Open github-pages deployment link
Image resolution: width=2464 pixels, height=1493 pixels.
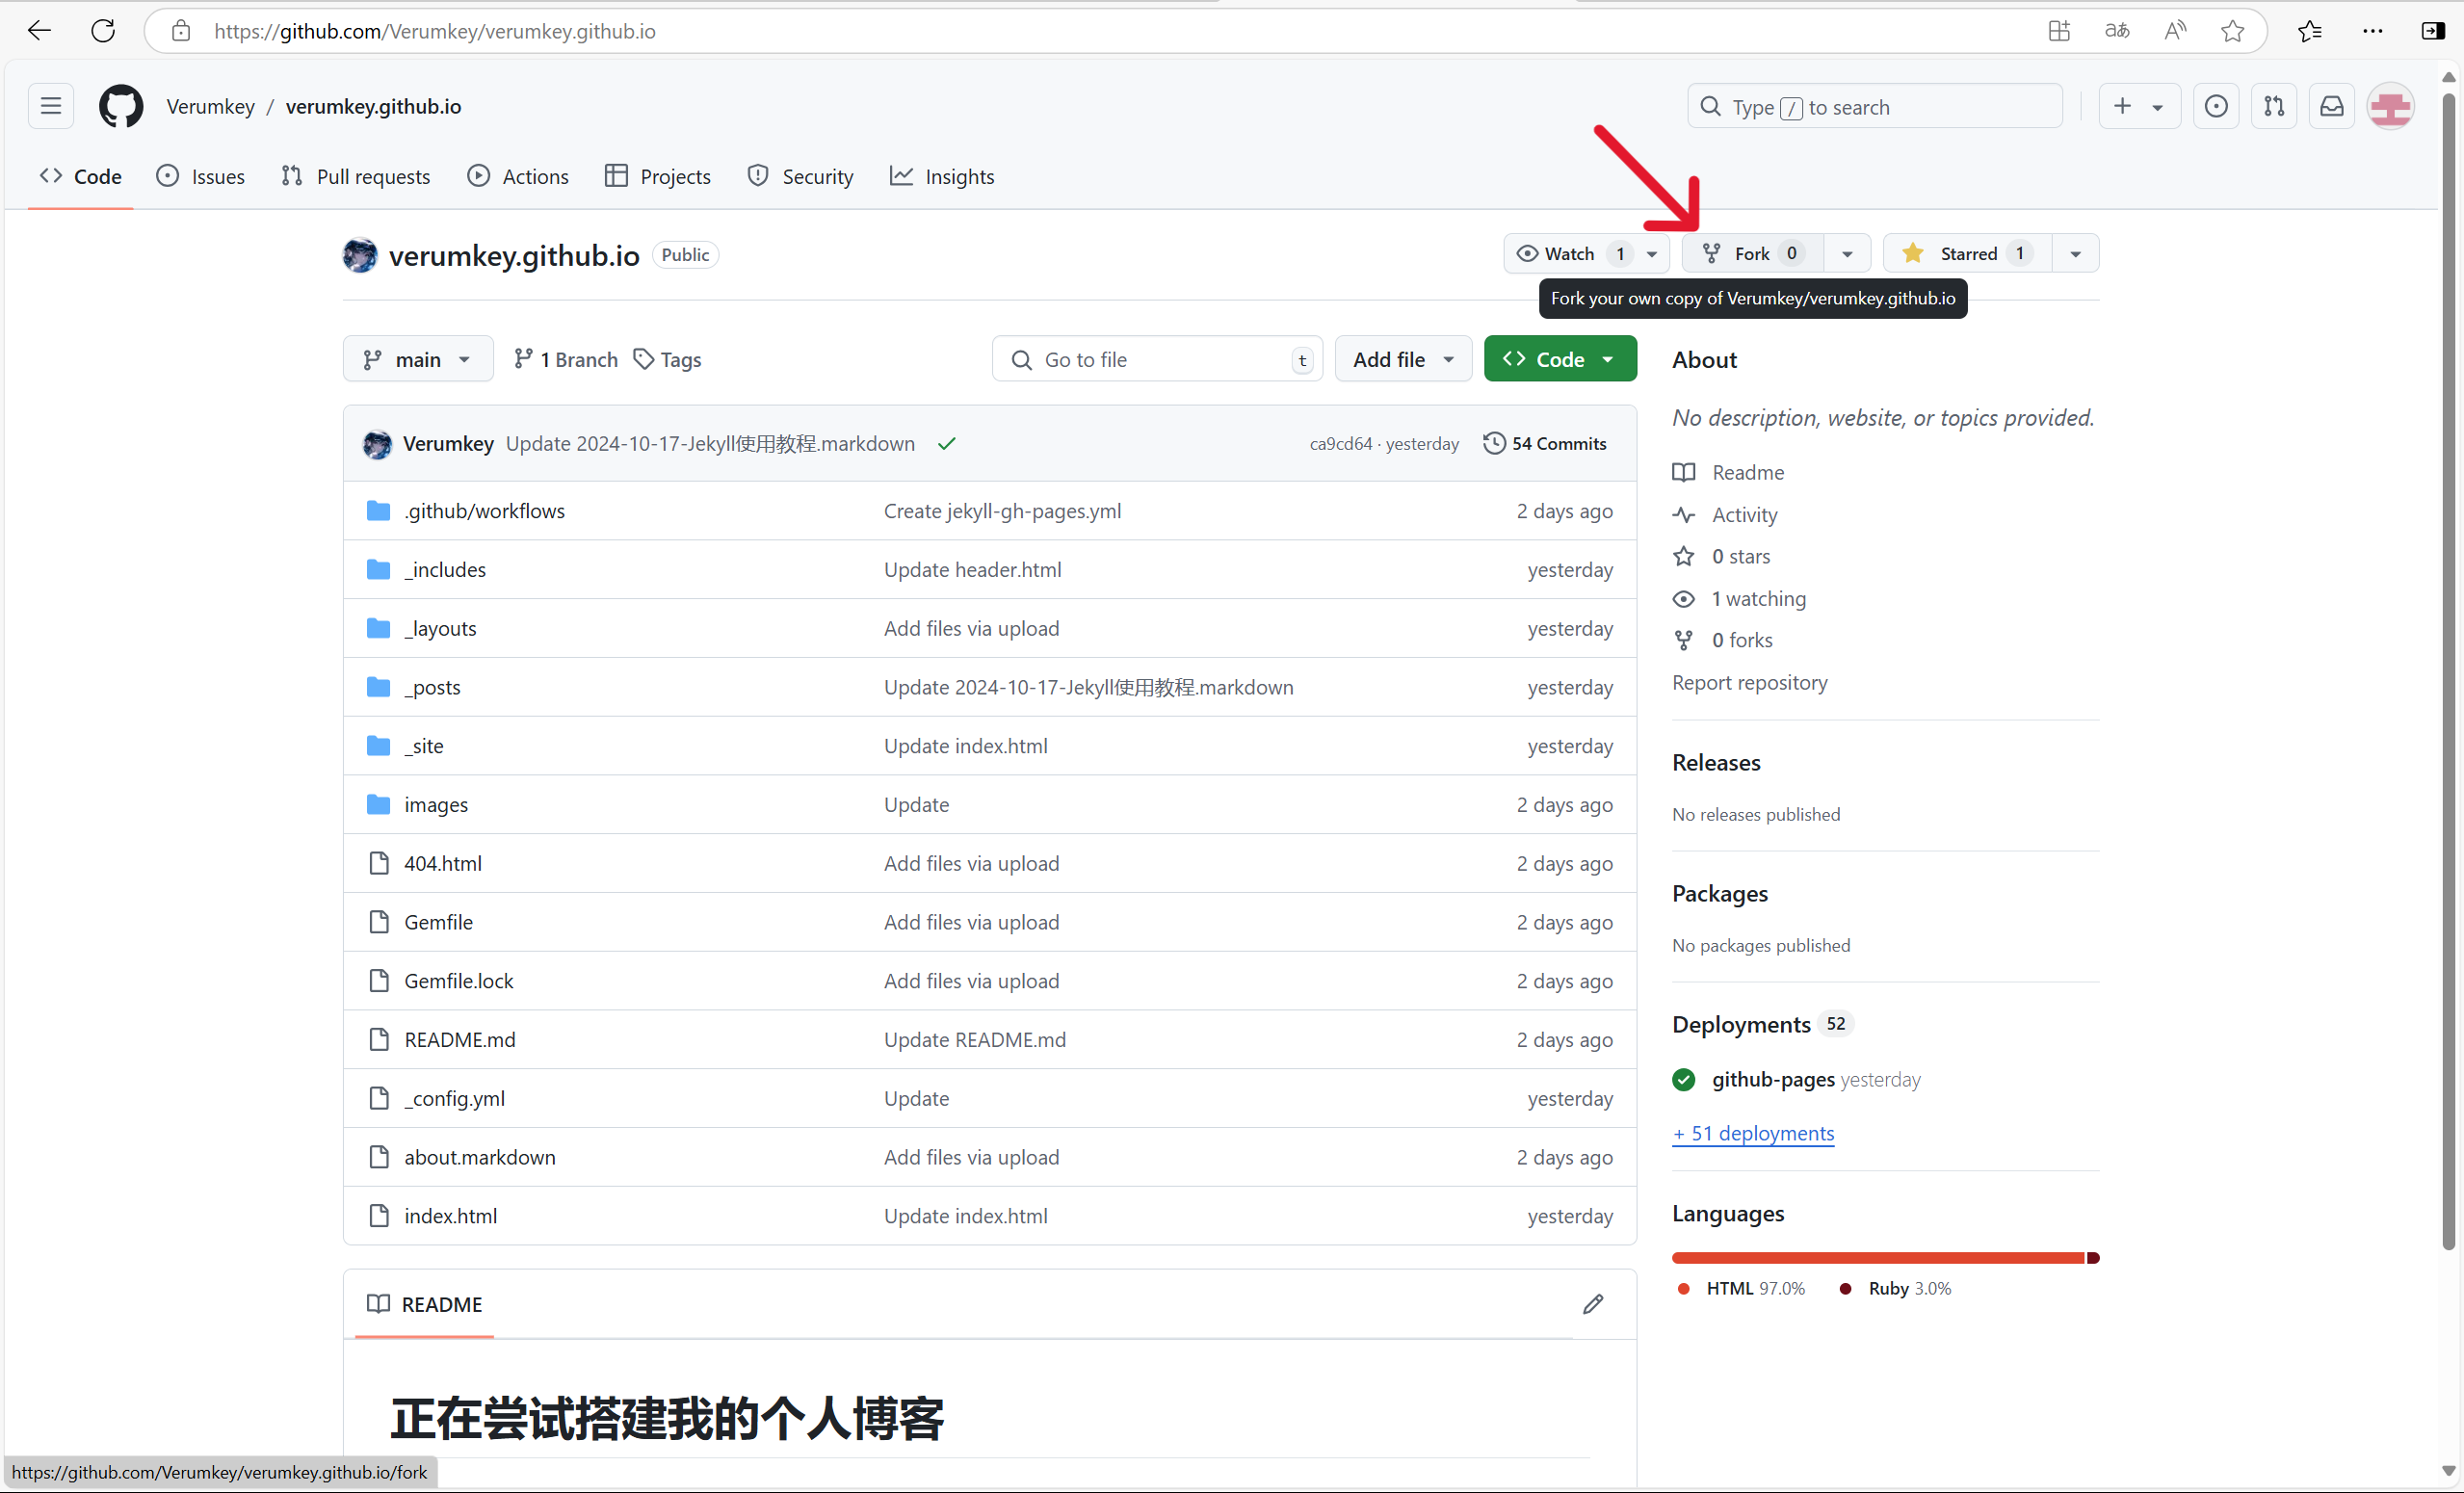coord(1773,1080)
